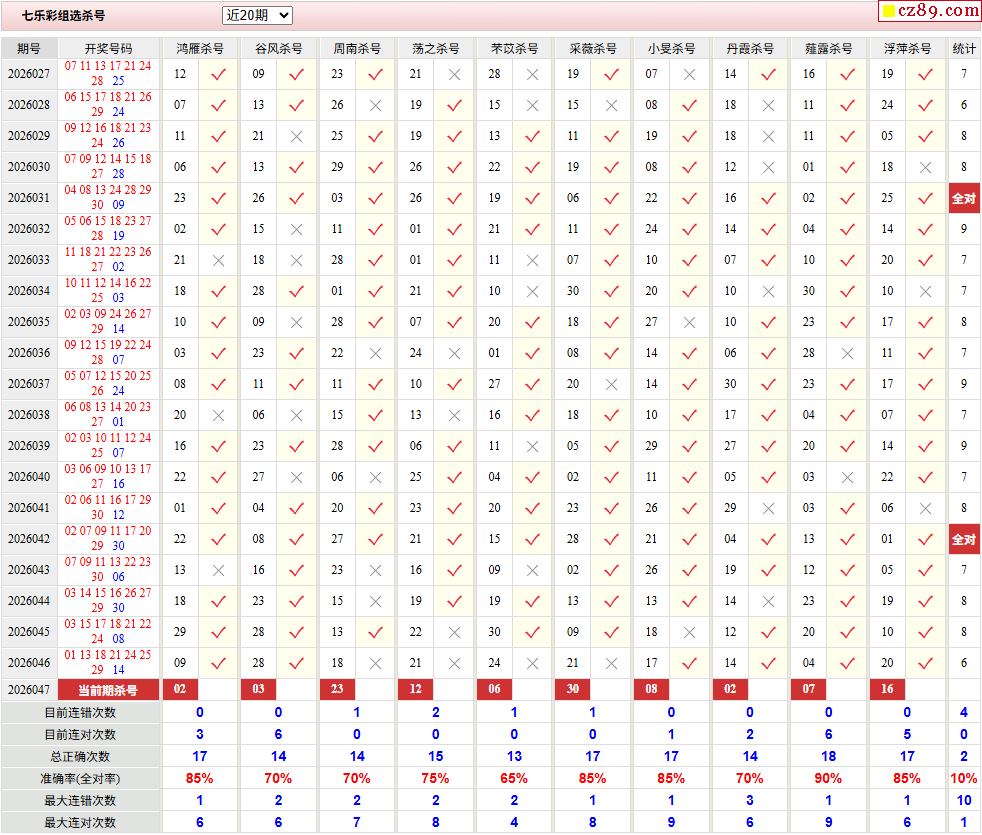The image size is (982, 835).
Task: Click the 蘿露杀号 check mark in row 2026044
Action: [847, 601]
